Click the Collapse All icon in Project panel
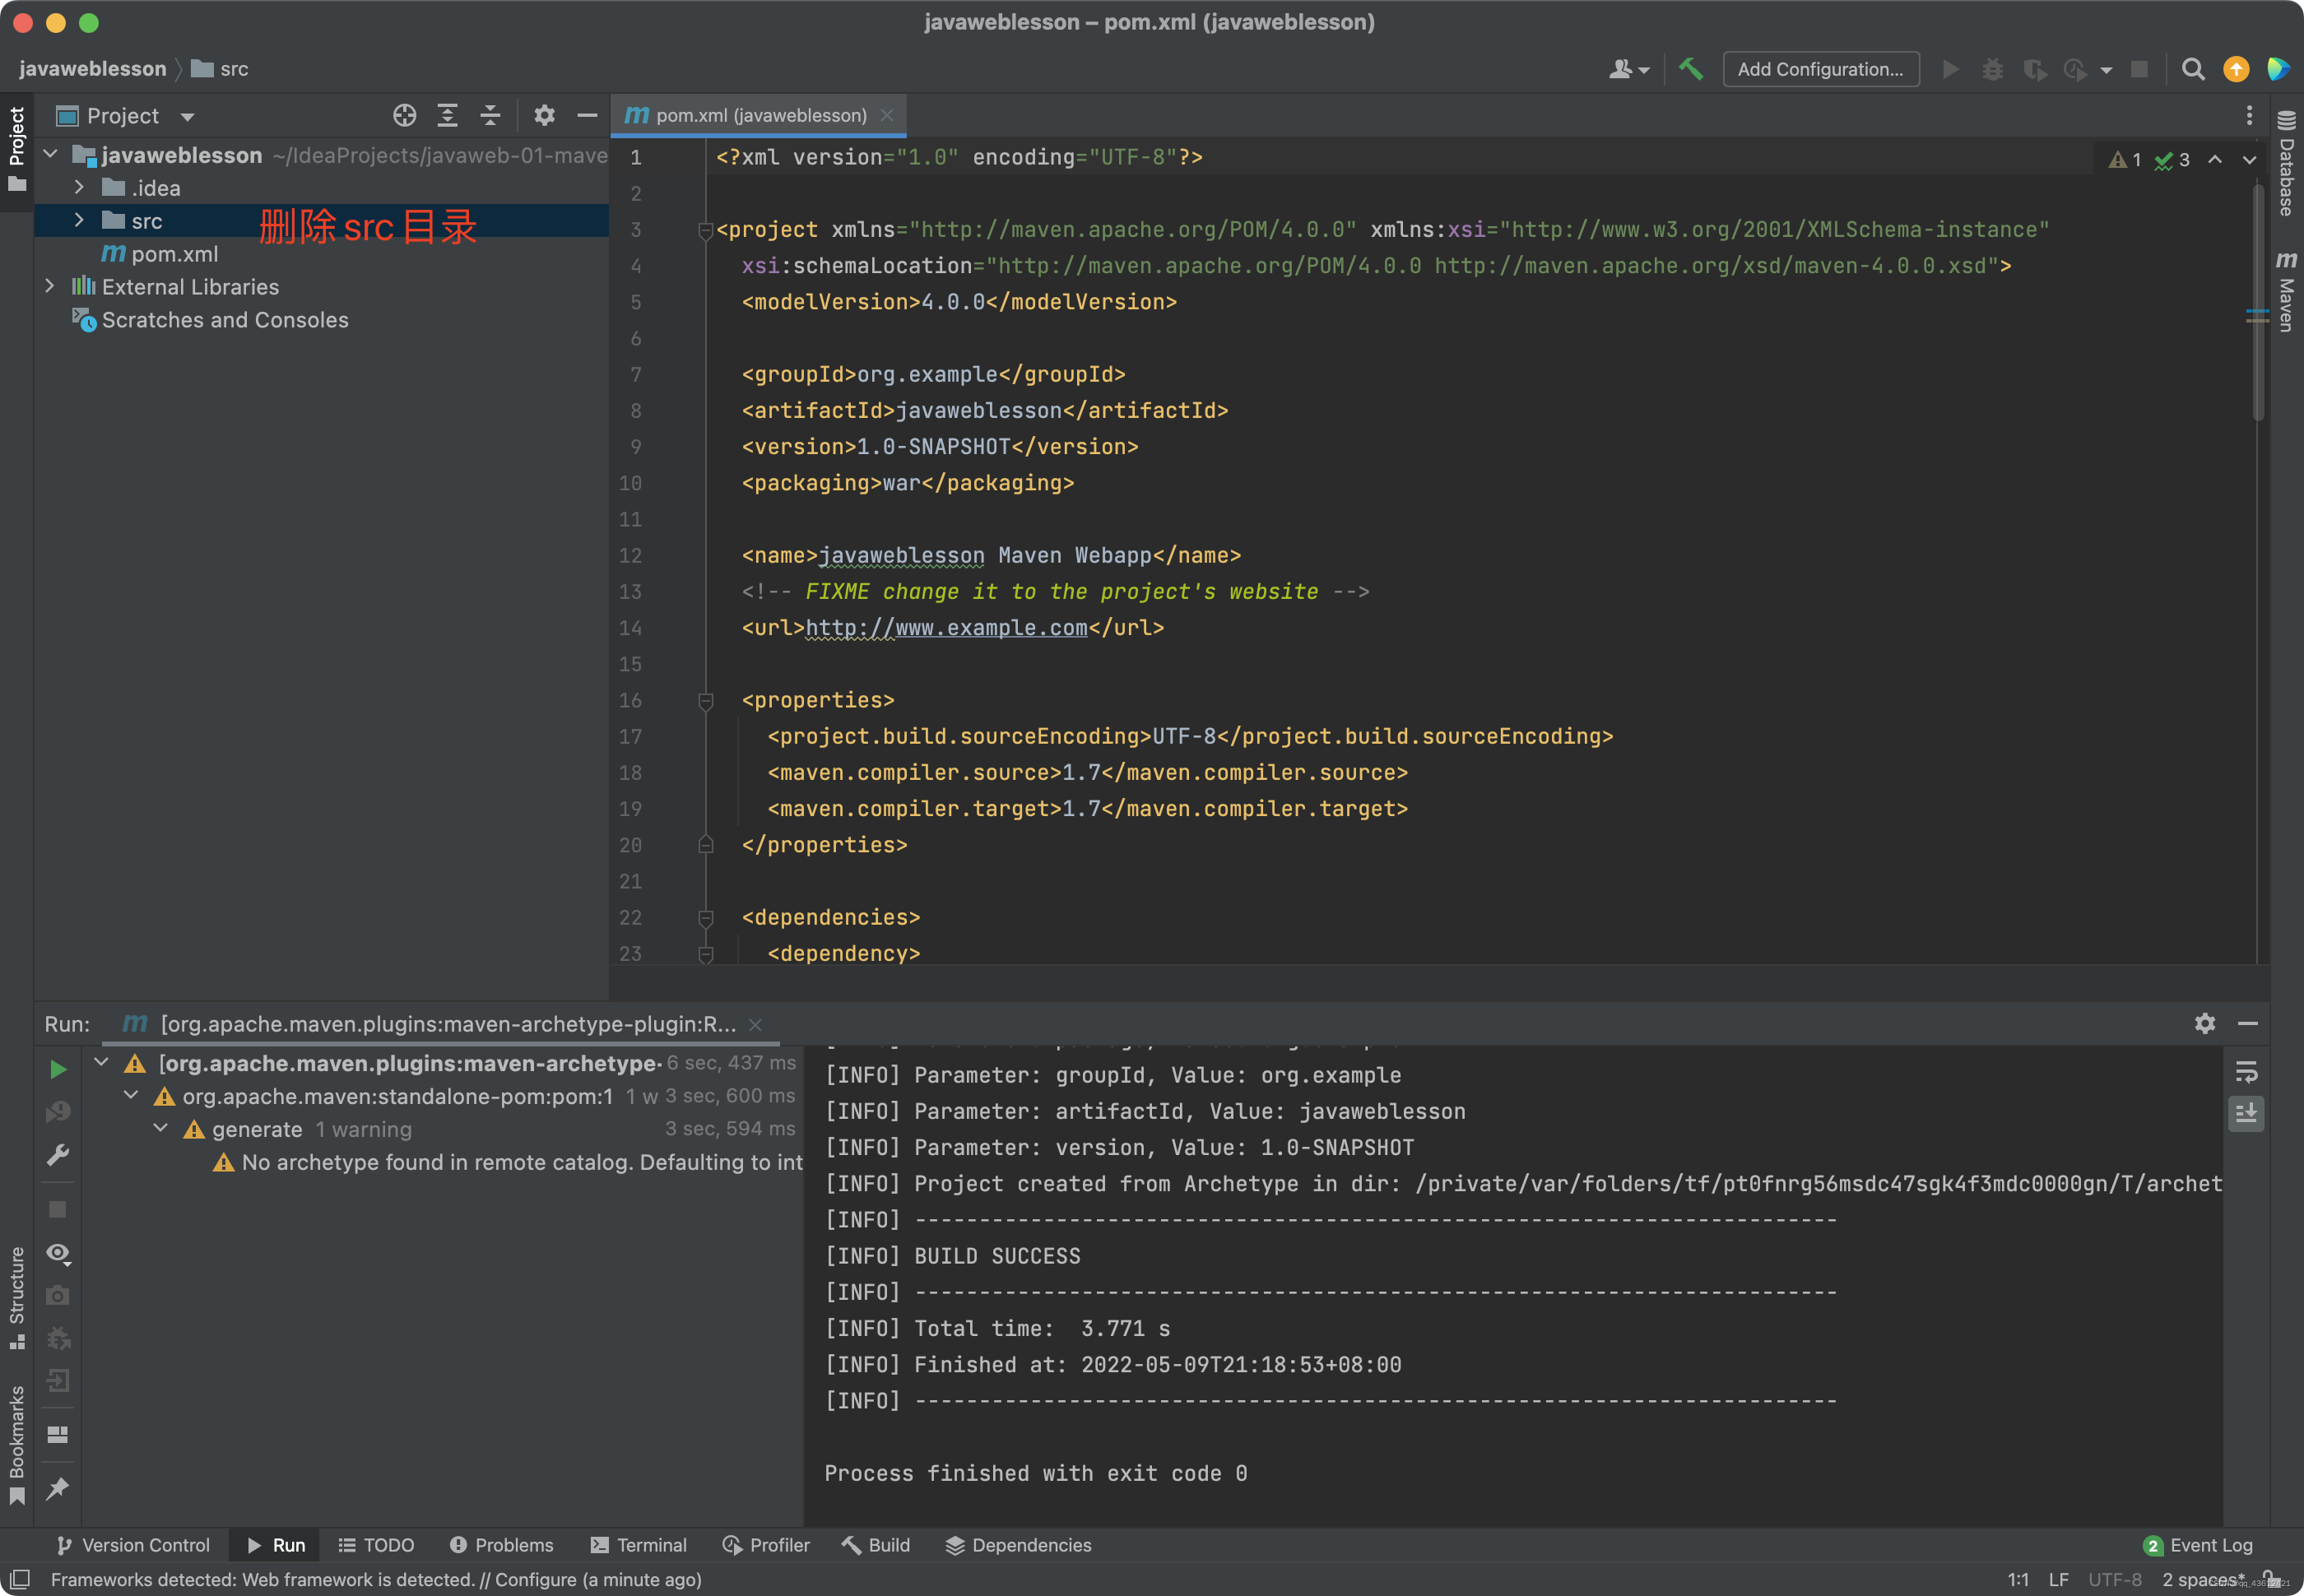 tap(490, 115)
